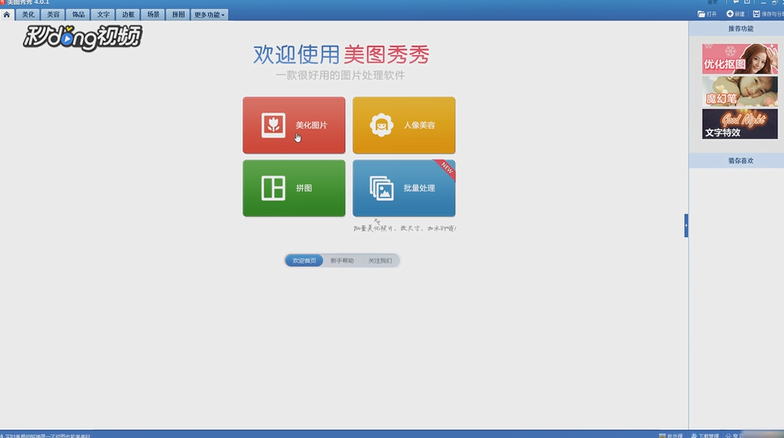Click the green 拼图 tile
This screenshot has width=784, height=438.
[x=294, y=188]
